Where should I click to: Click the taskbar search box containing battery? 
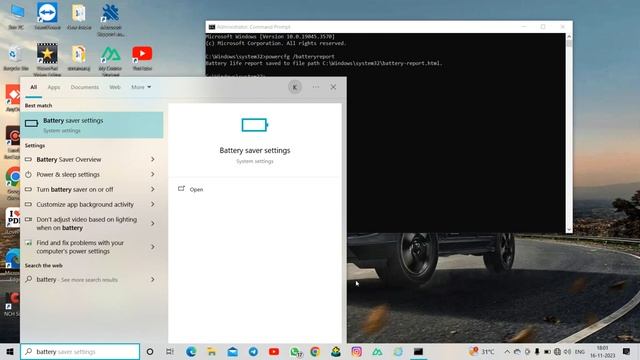[x=80, y=351]
